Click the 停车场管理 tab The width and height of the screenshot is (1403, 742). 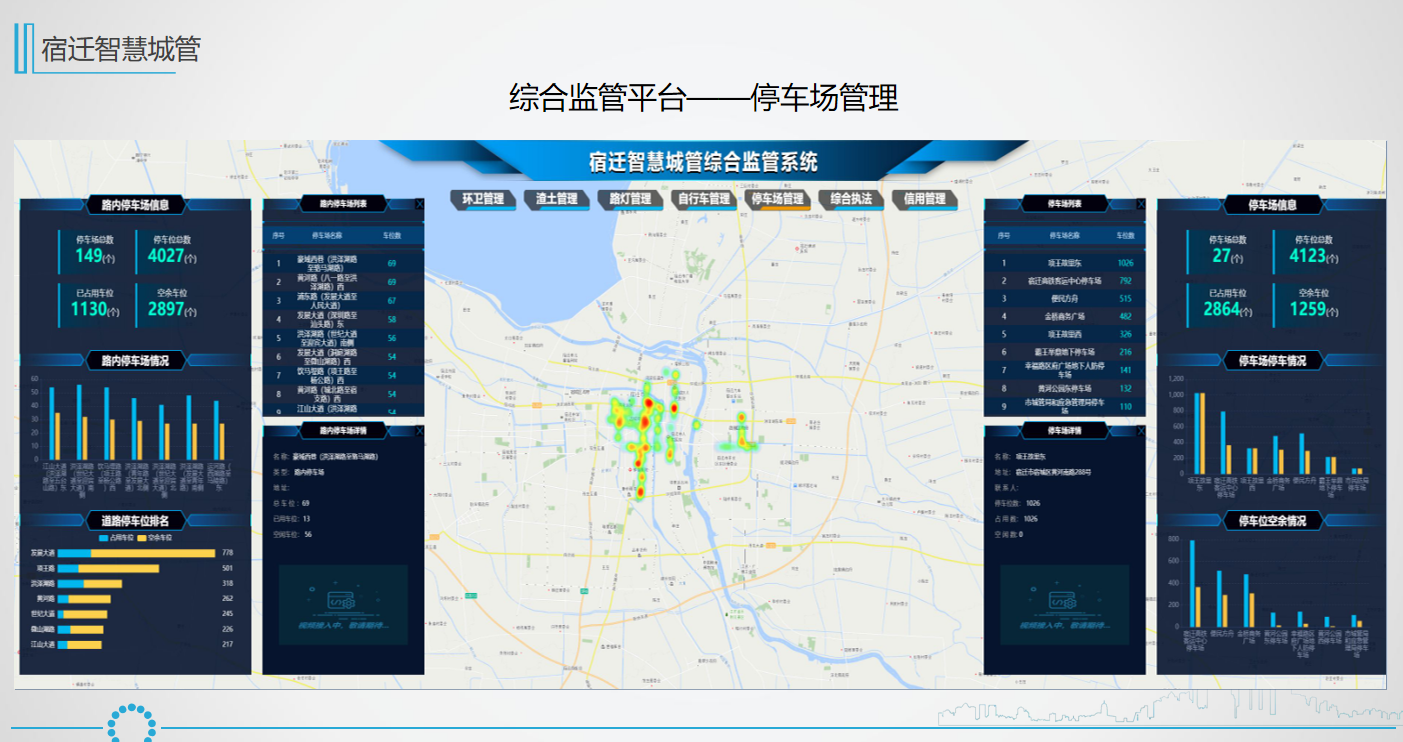(778, 199)
